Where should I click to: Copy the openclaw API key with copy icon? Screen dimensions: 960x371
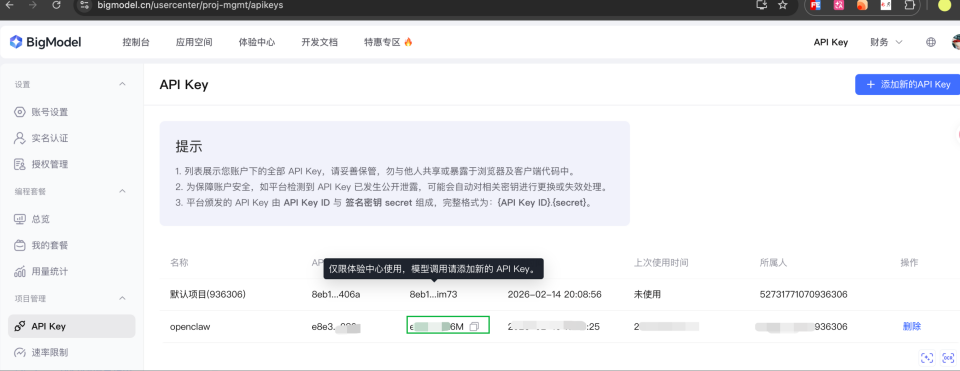[x=473, y=327]
